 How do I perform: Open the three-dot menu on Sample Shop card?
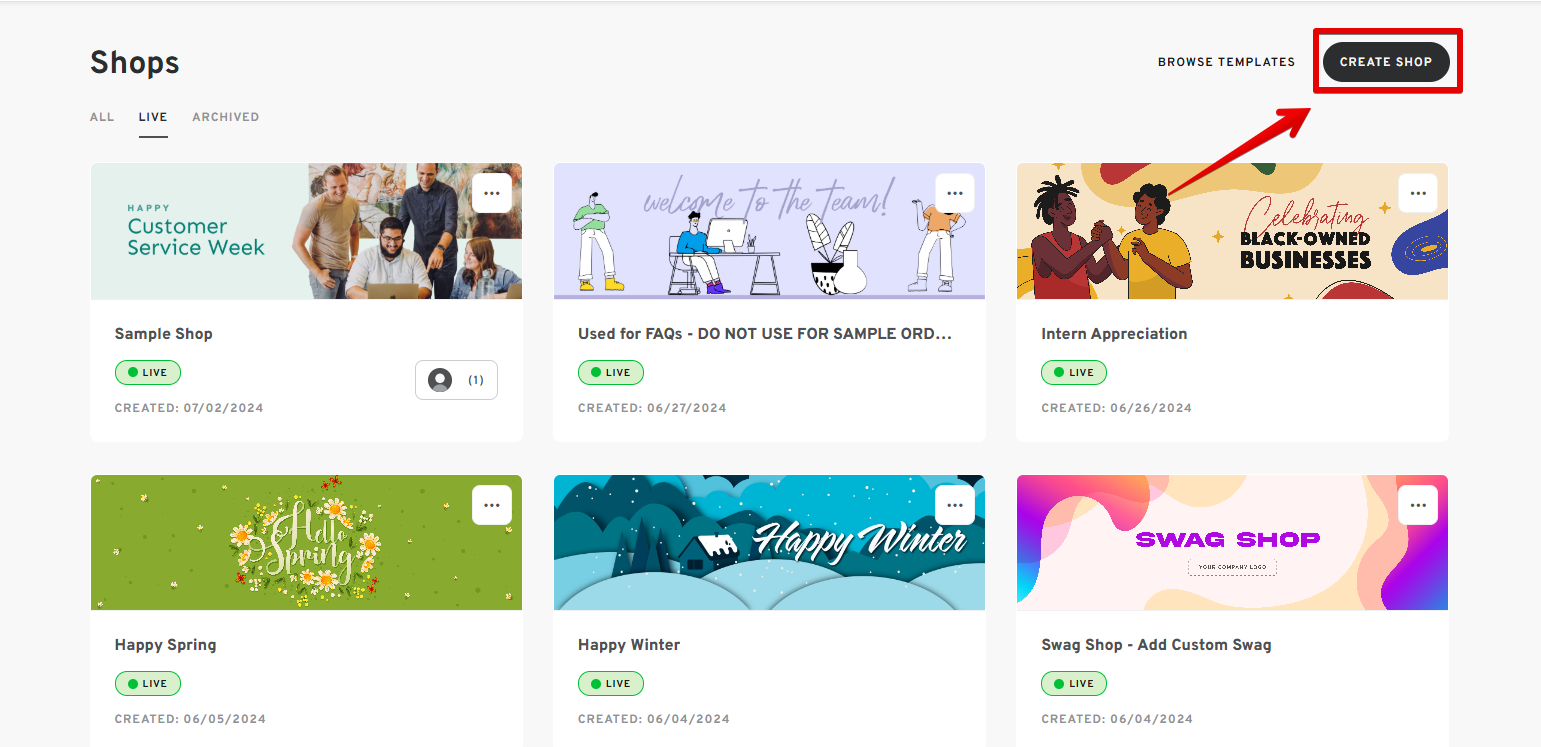[x=492, y=193]
